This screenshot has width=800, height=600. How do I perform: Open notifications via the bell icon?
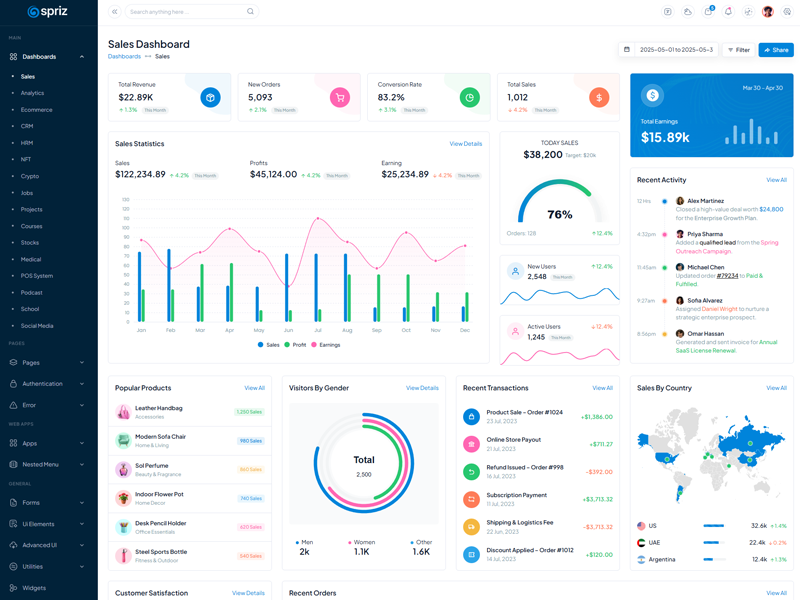(728, 12)
